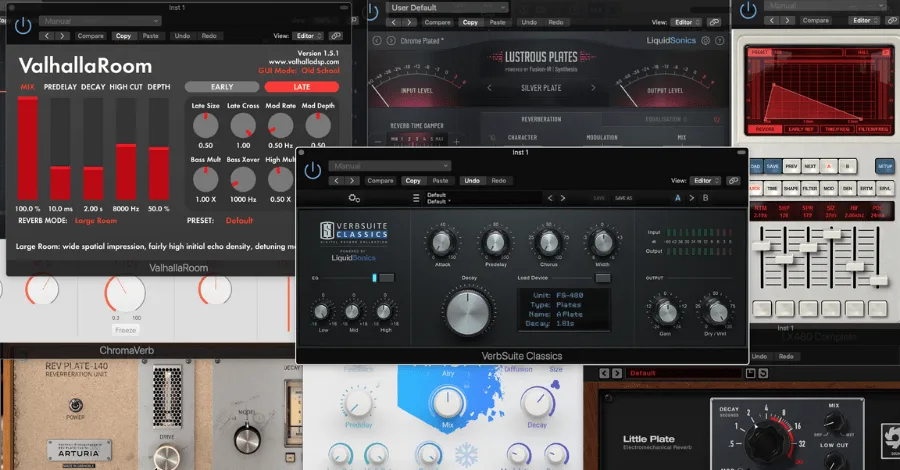Click previous arrow in Little Plate preset bar
900x470 pixels.
tap(604, 373)
